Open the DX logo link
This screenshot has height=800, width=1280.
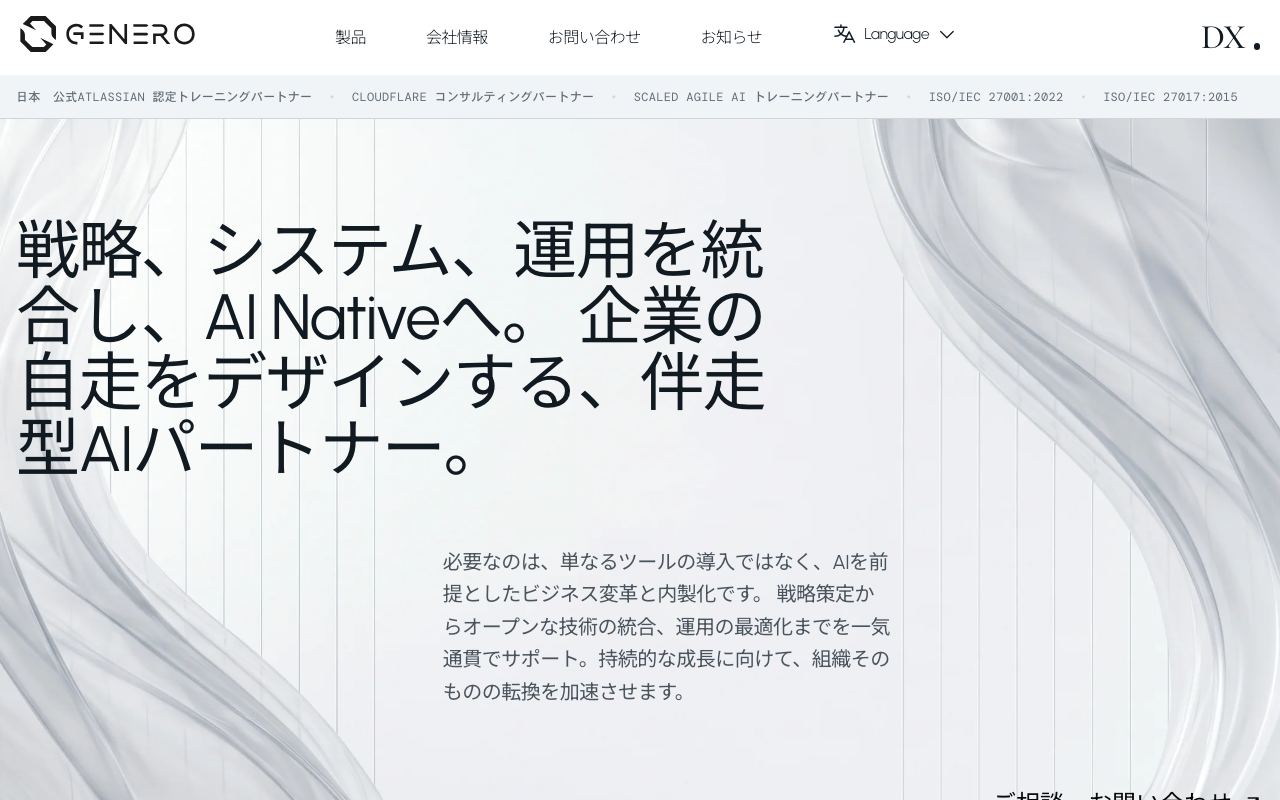[1230, 38]
